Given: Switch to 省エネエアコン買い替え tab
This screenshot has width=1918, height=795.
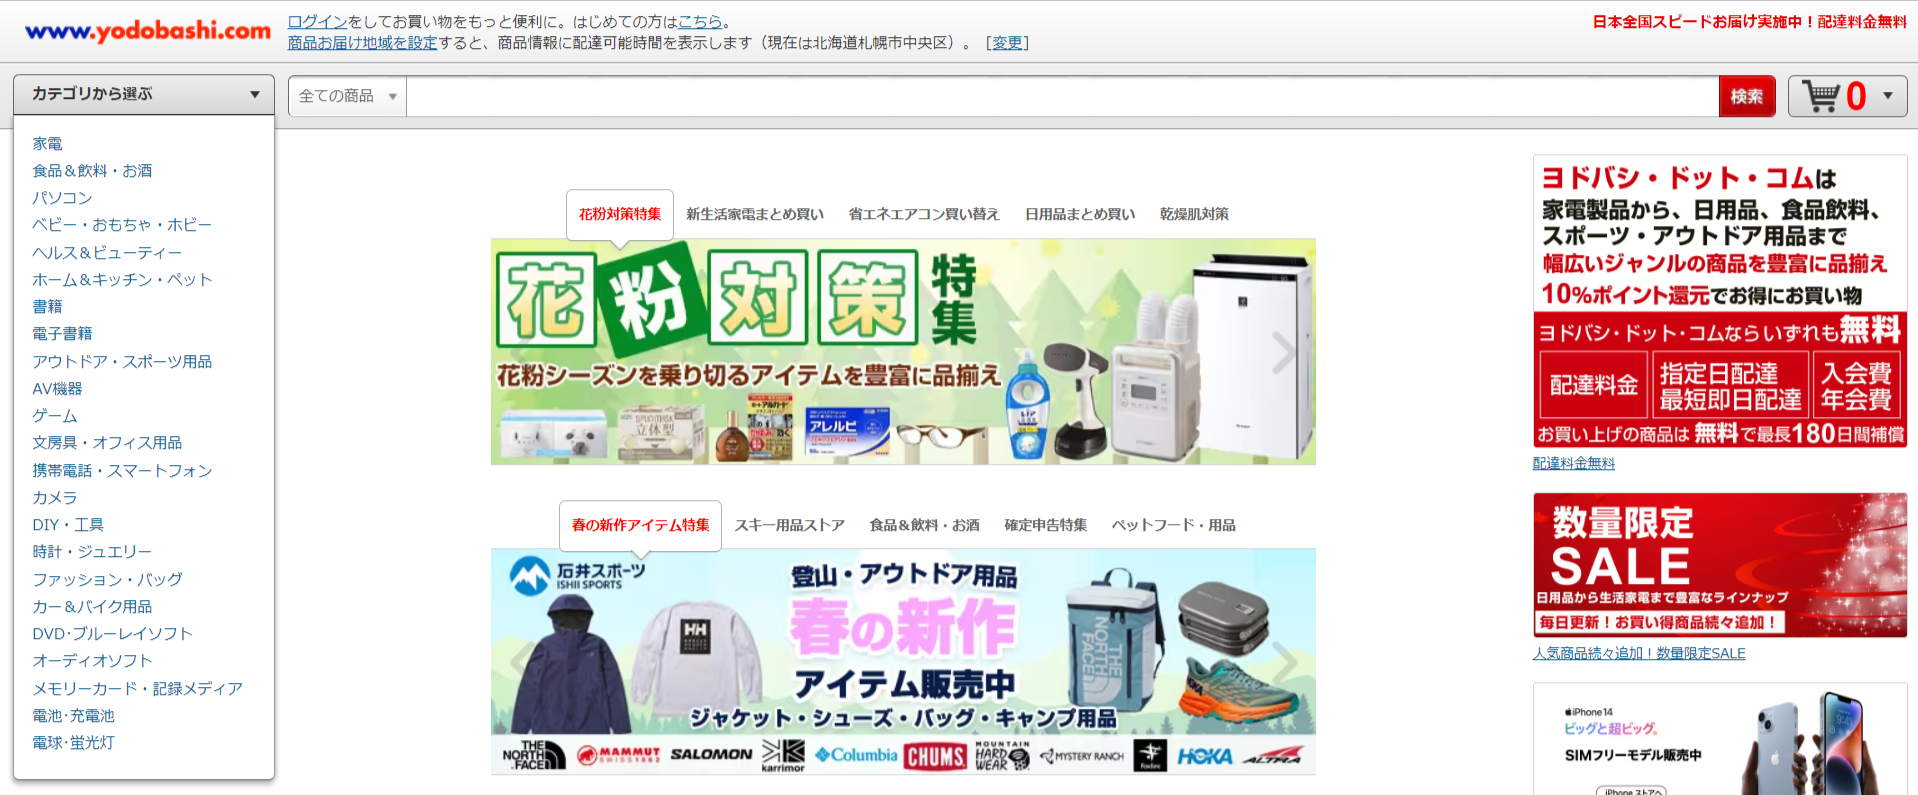Looking at the screenshot, I should click(924, 214).
